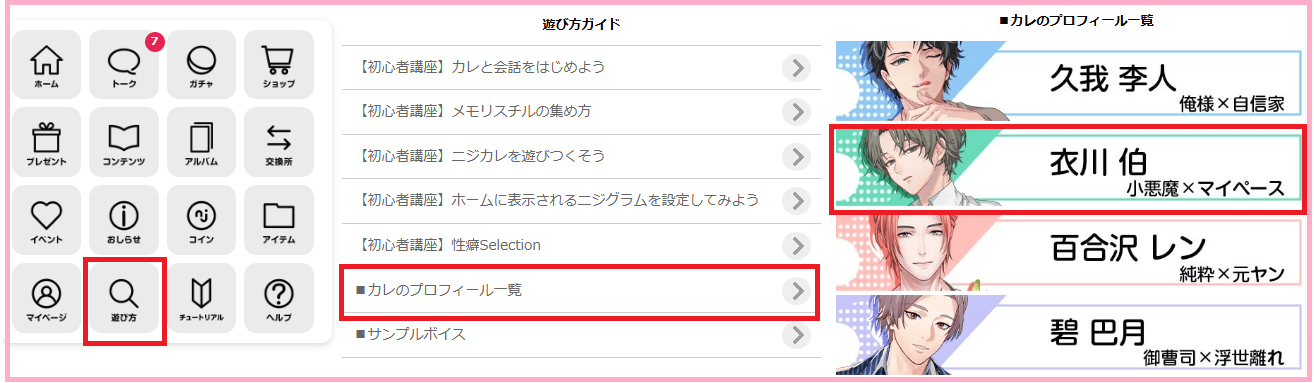Open the コンテンツ book icon
The height and width of the screenshot is (383, 1314).
(124, 142)
